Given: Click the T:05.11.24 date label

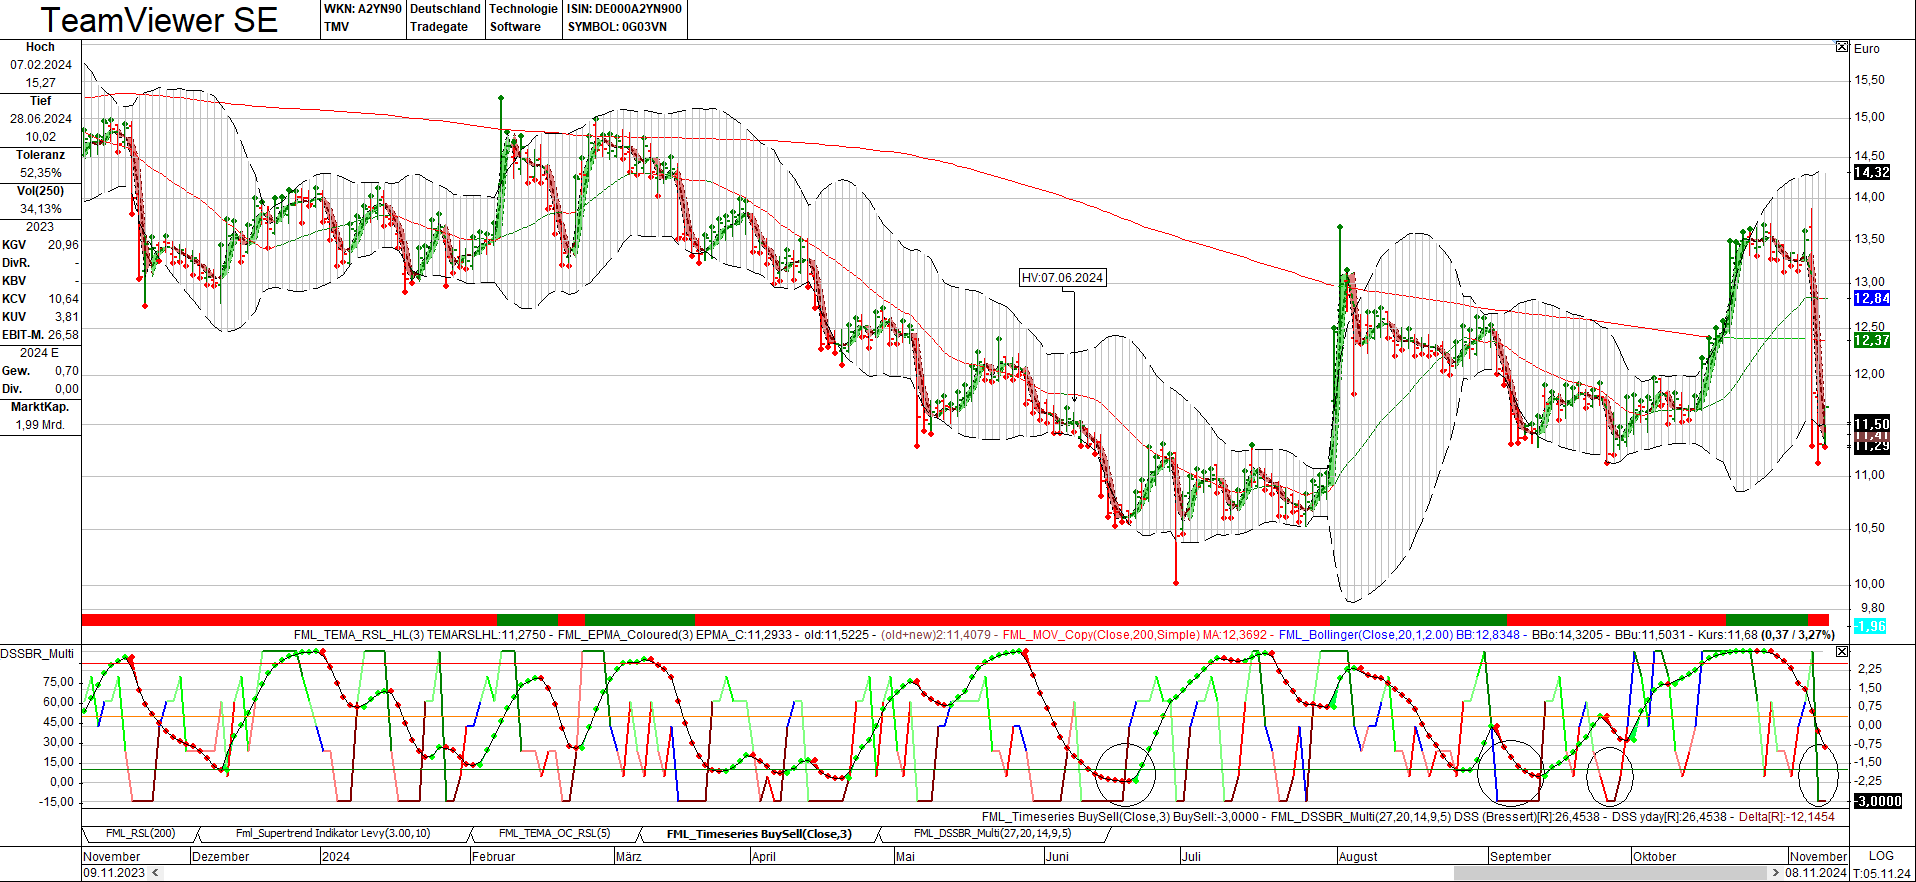Looking at the screenshot, I should (x=1882, y=873).
